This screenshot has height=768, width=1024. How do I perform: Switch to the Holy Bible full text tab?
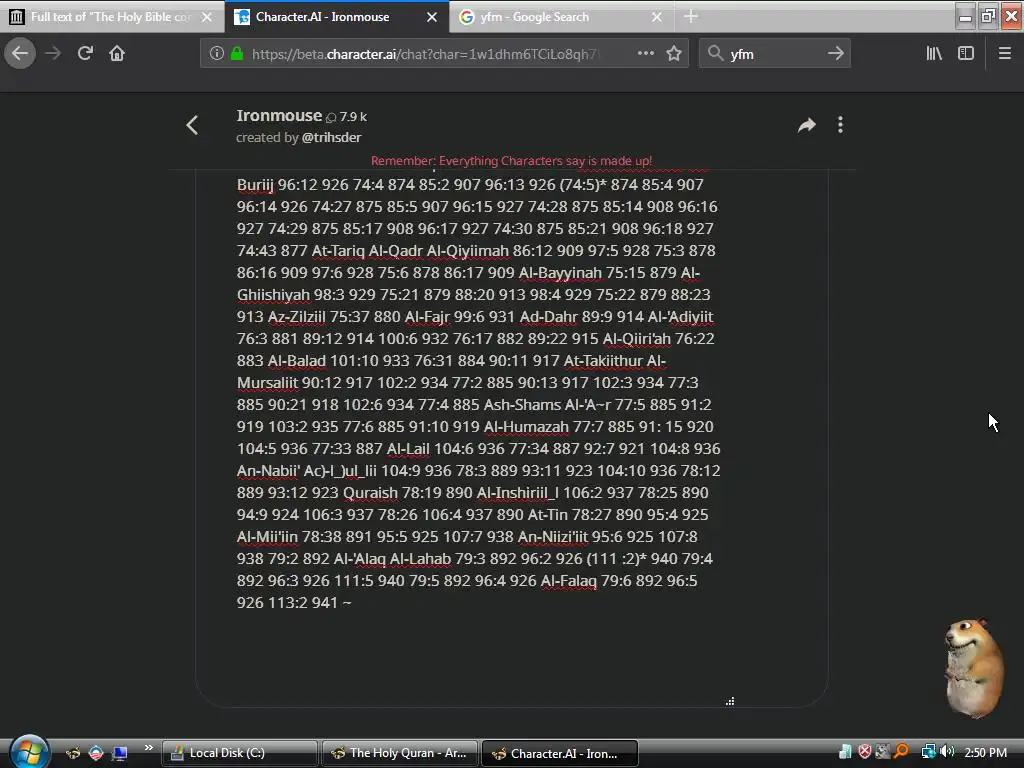tap(111, 17)
